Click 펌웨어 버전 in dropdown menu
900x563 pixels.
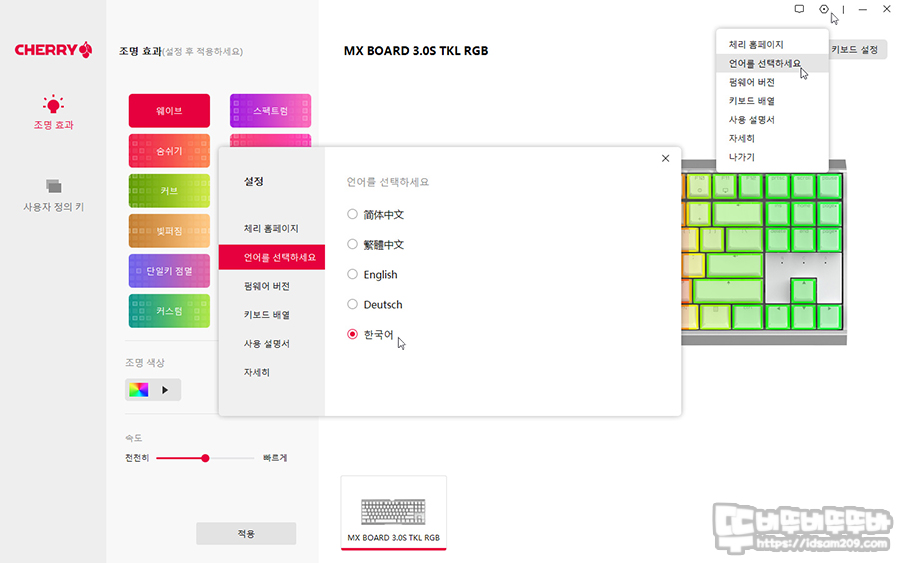(x=772, y=82)
